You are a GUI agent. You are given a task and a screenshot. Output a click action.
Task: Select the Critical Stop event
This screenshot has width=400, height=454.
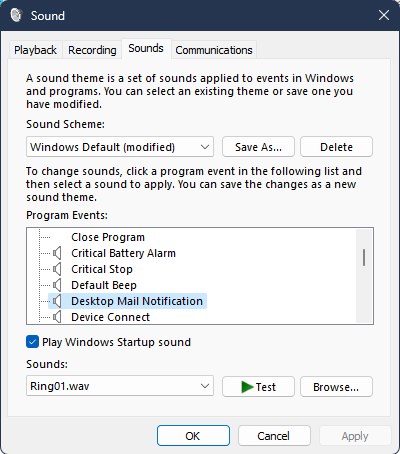coord(102,269)
